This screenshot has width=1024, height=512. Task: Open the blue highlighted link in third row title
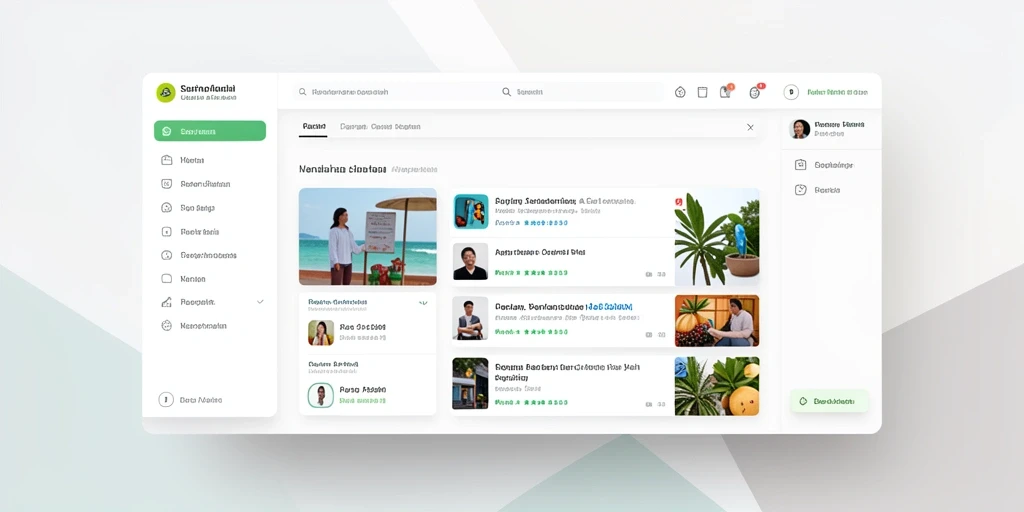click(610, 306)
